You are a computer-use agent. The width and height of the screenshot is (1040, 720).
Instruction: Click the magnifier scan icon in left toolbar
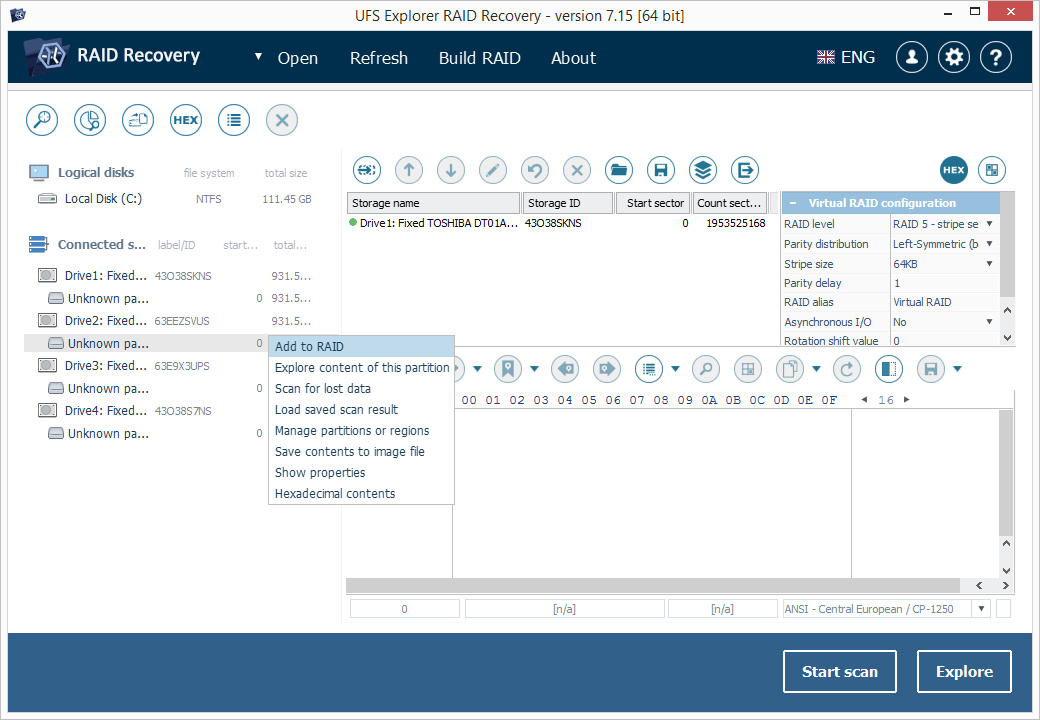tap(42, 120)
